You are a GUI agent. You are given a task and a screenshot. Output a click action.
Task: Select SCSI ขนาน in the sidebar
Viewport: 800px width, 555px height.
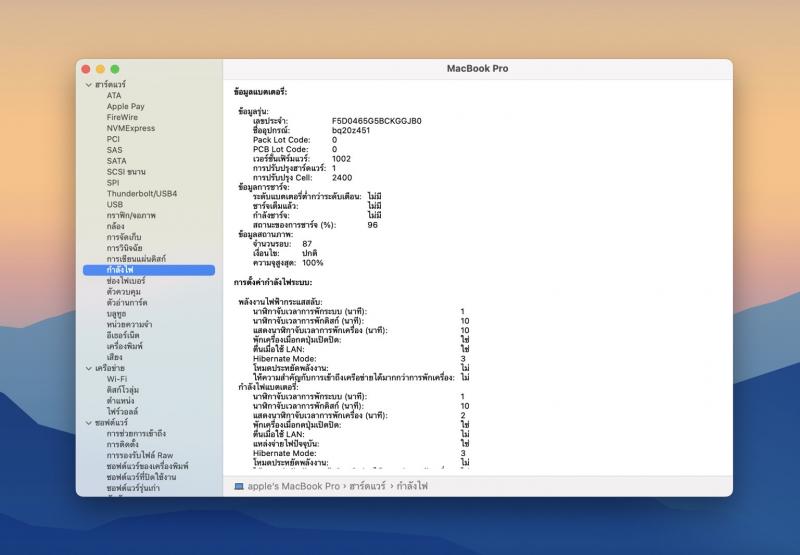click(x=126, y=172)
